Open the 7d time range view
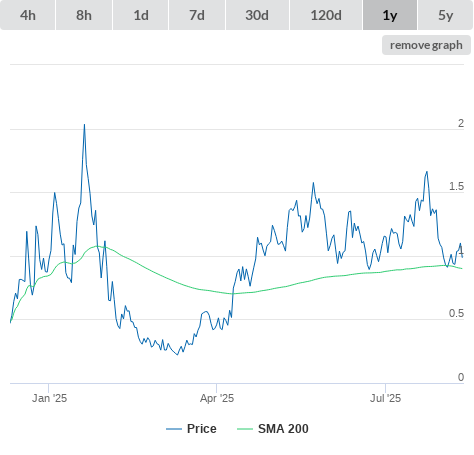Screen dimensions: 474x455 [x=197, y=15]
